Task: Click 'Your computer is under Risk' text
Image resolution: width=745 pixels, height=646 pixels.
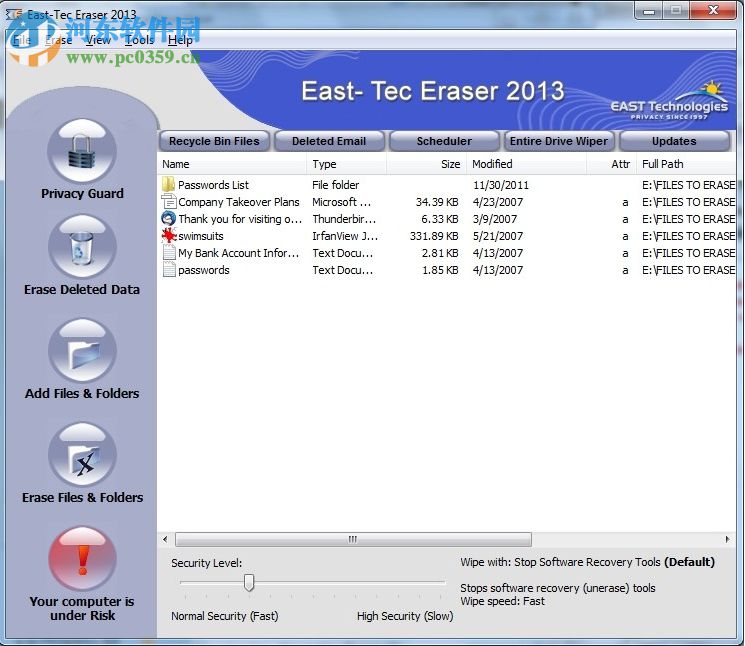Action: pos(82,608)
